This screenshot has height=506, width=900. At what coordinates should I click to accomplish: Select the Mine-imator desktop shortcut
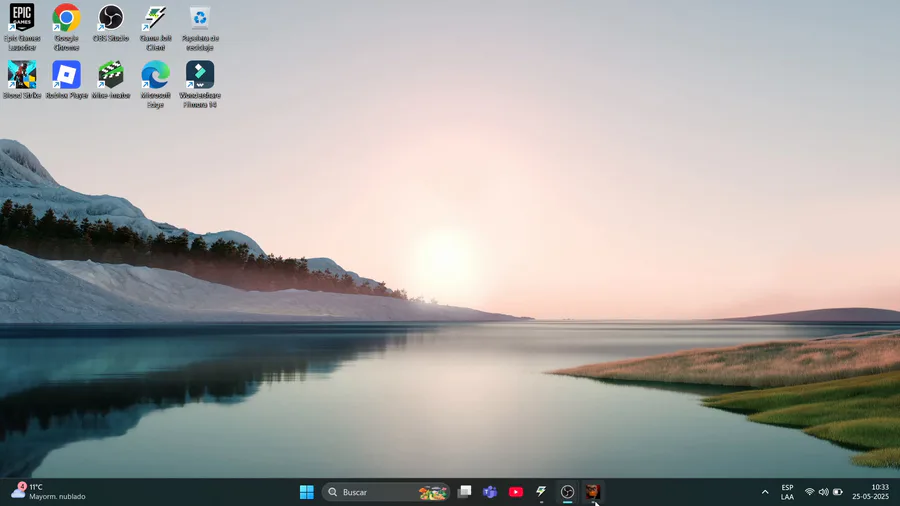click(111, 80)
